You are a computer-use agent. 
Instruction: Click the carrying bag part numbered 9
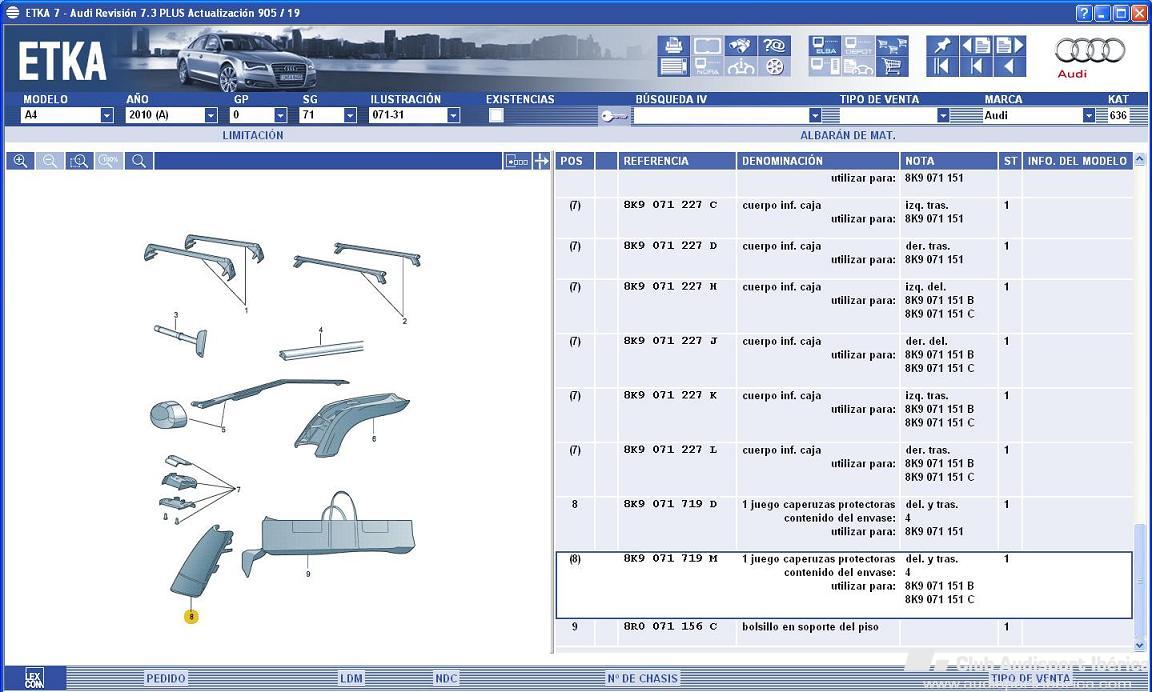pyautogui.click(x=328, y=534)
